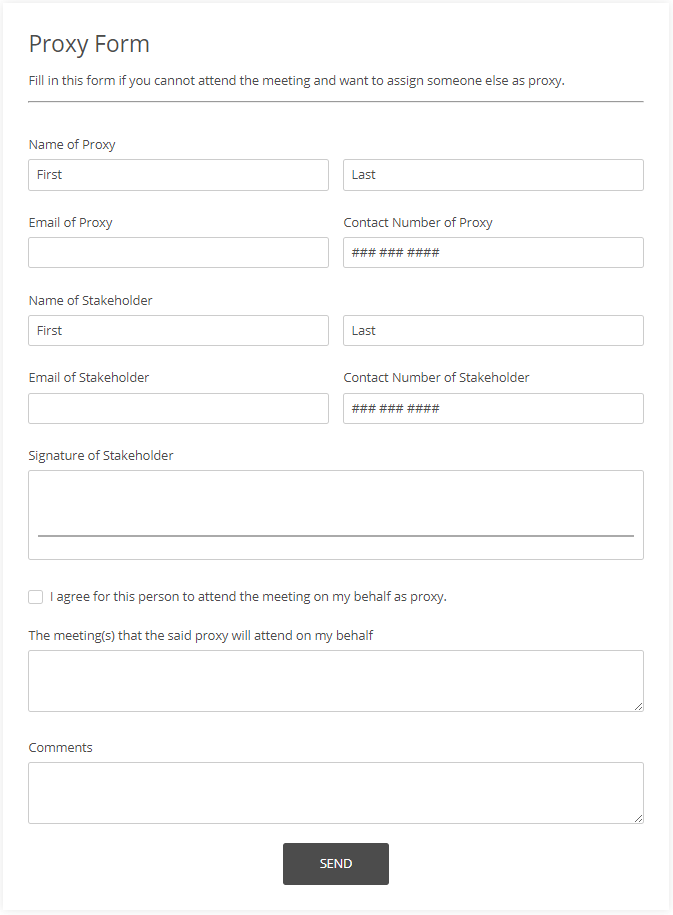Click the 'I agree for this person' label text

tap(248, 597)
